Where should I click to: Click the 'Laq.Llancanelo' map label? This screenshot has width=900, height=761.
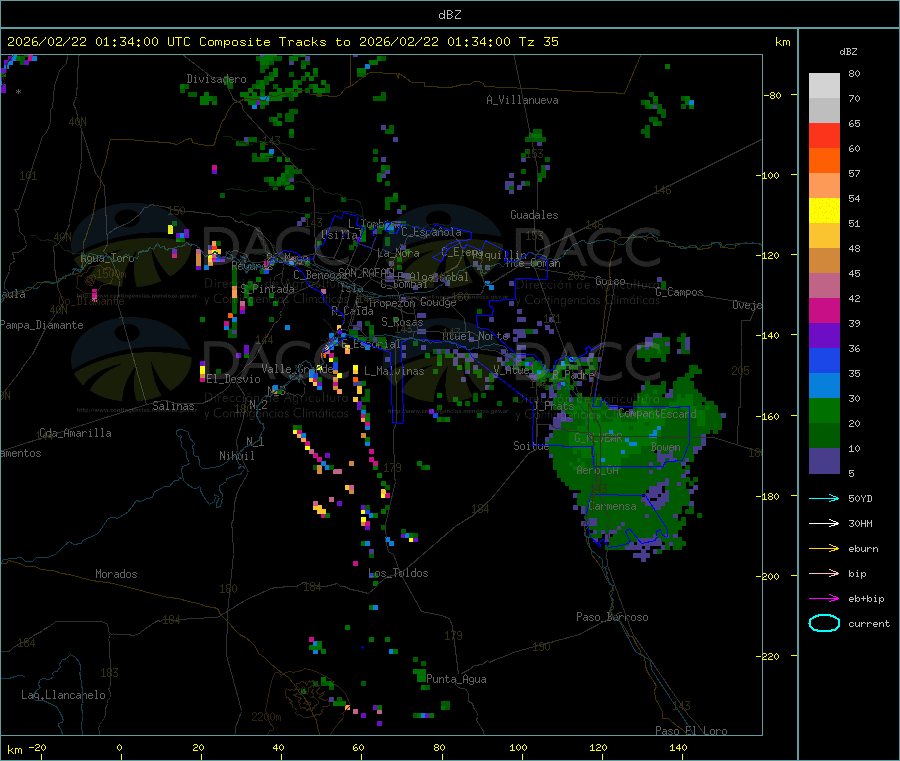pos(63,695)
